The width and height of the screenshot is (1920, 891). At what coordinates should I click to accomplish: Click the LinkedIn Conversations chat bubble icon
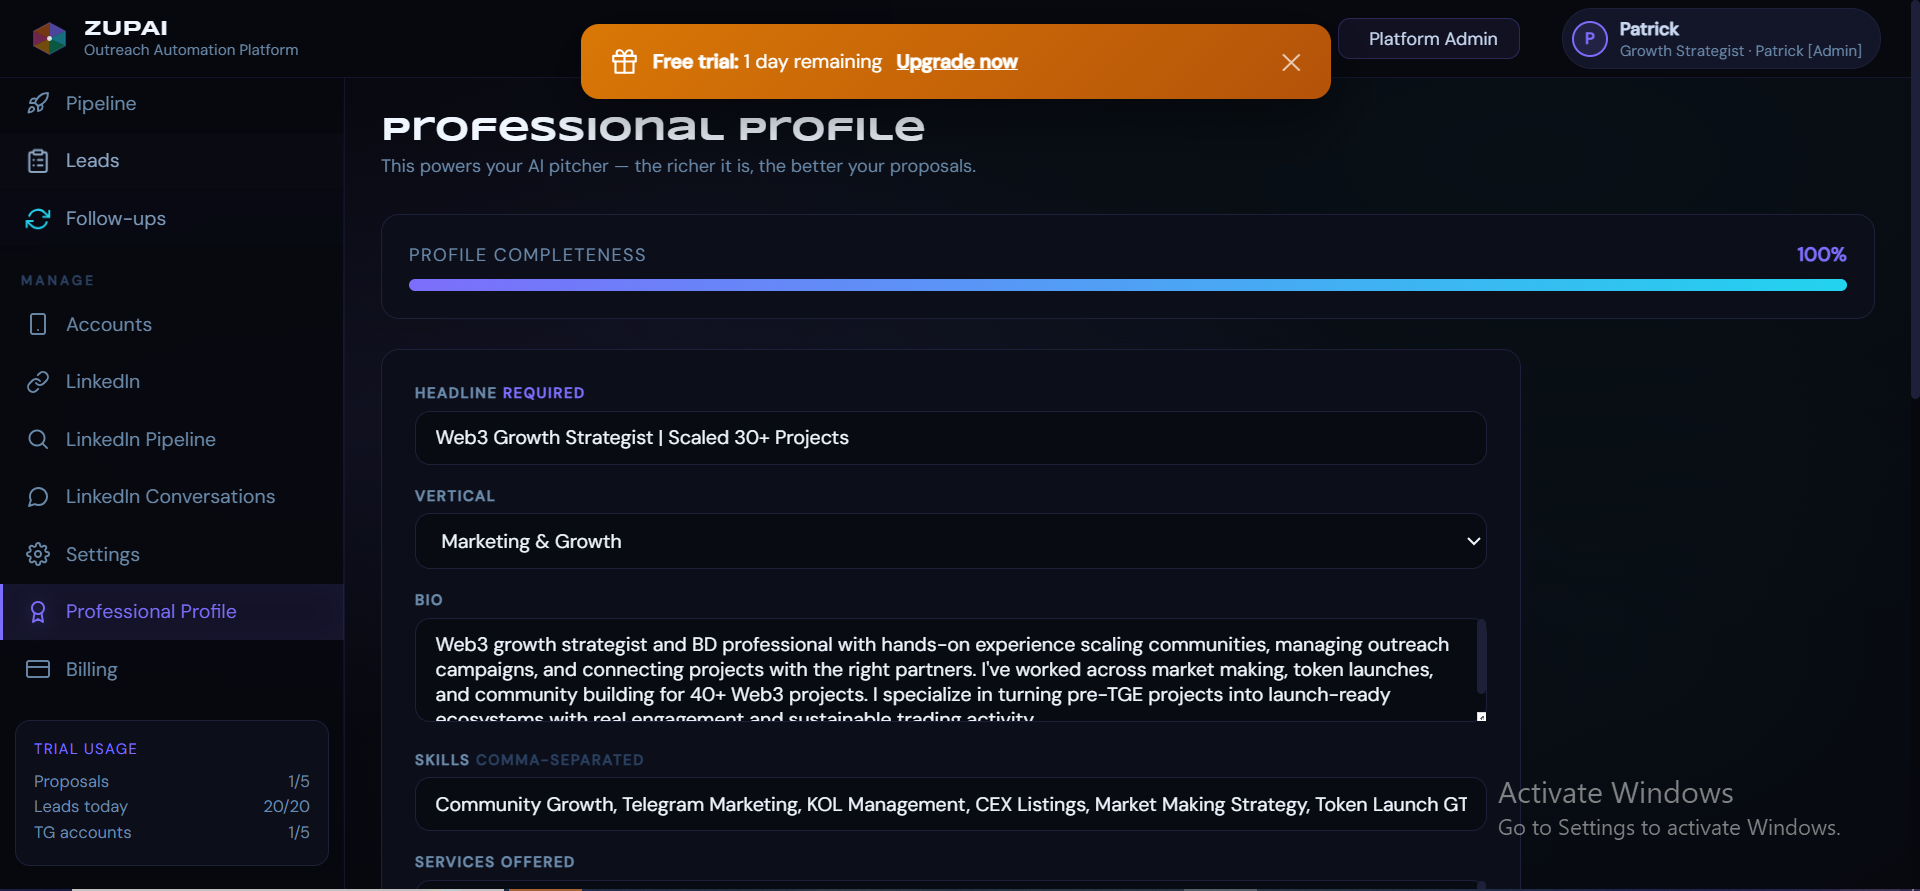tap(38, 497)
